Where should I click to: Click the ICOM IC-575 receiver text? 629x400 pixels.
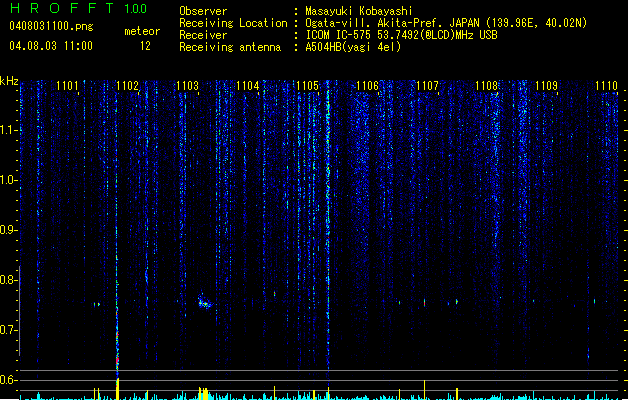pos(401,35)
